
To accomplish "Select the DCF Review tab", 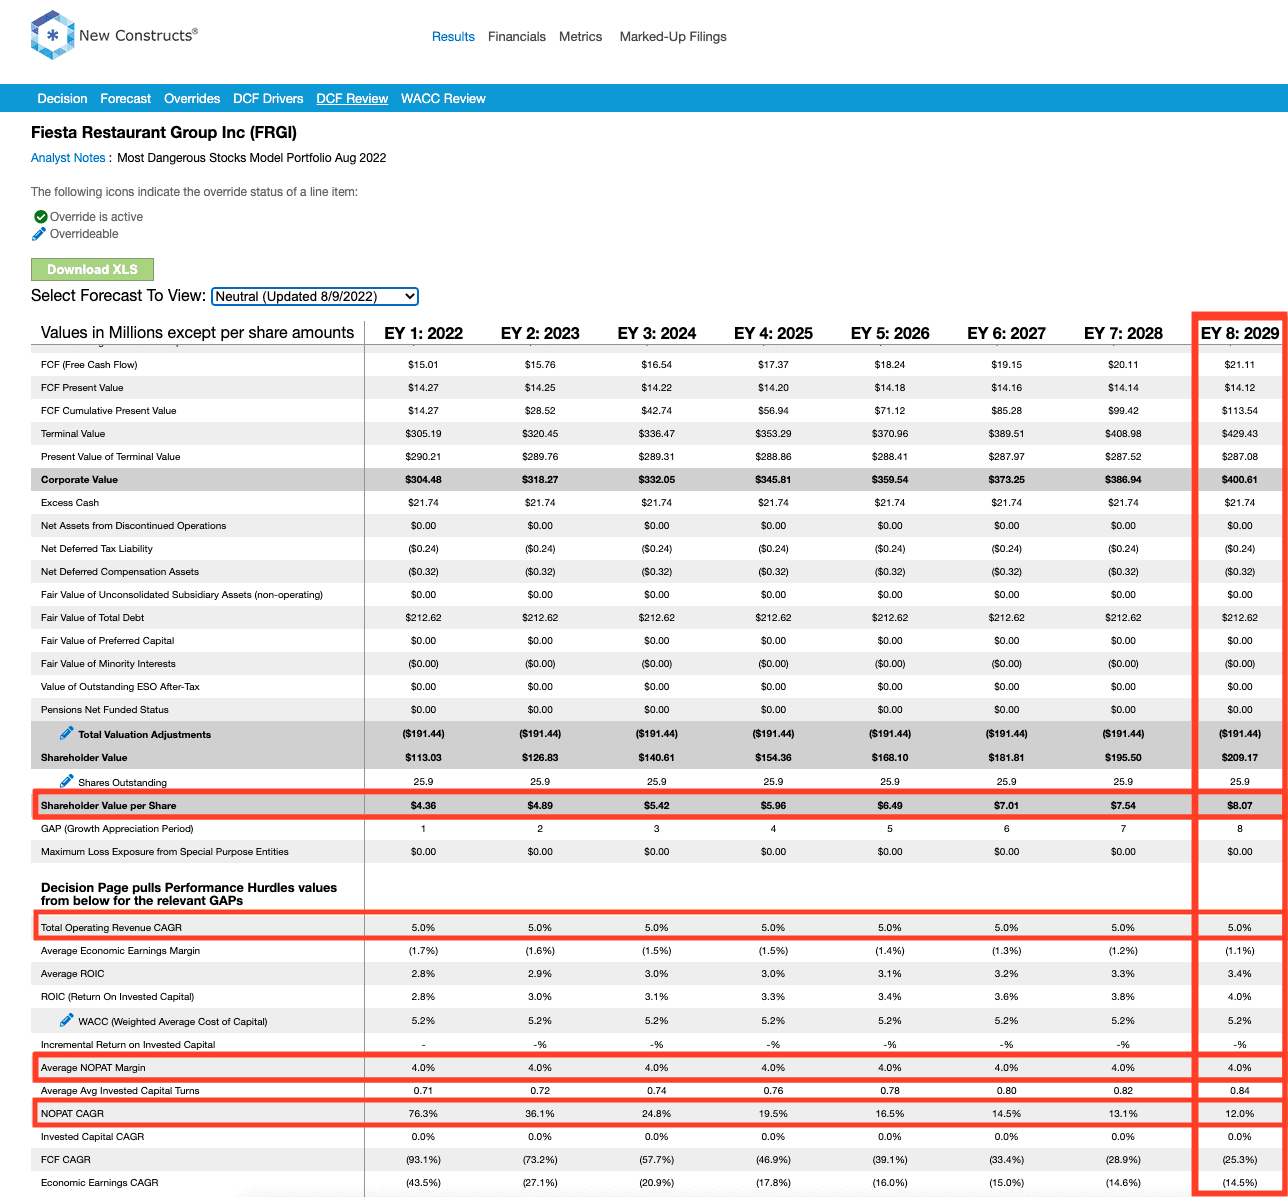I will click(x=352, y=98).
